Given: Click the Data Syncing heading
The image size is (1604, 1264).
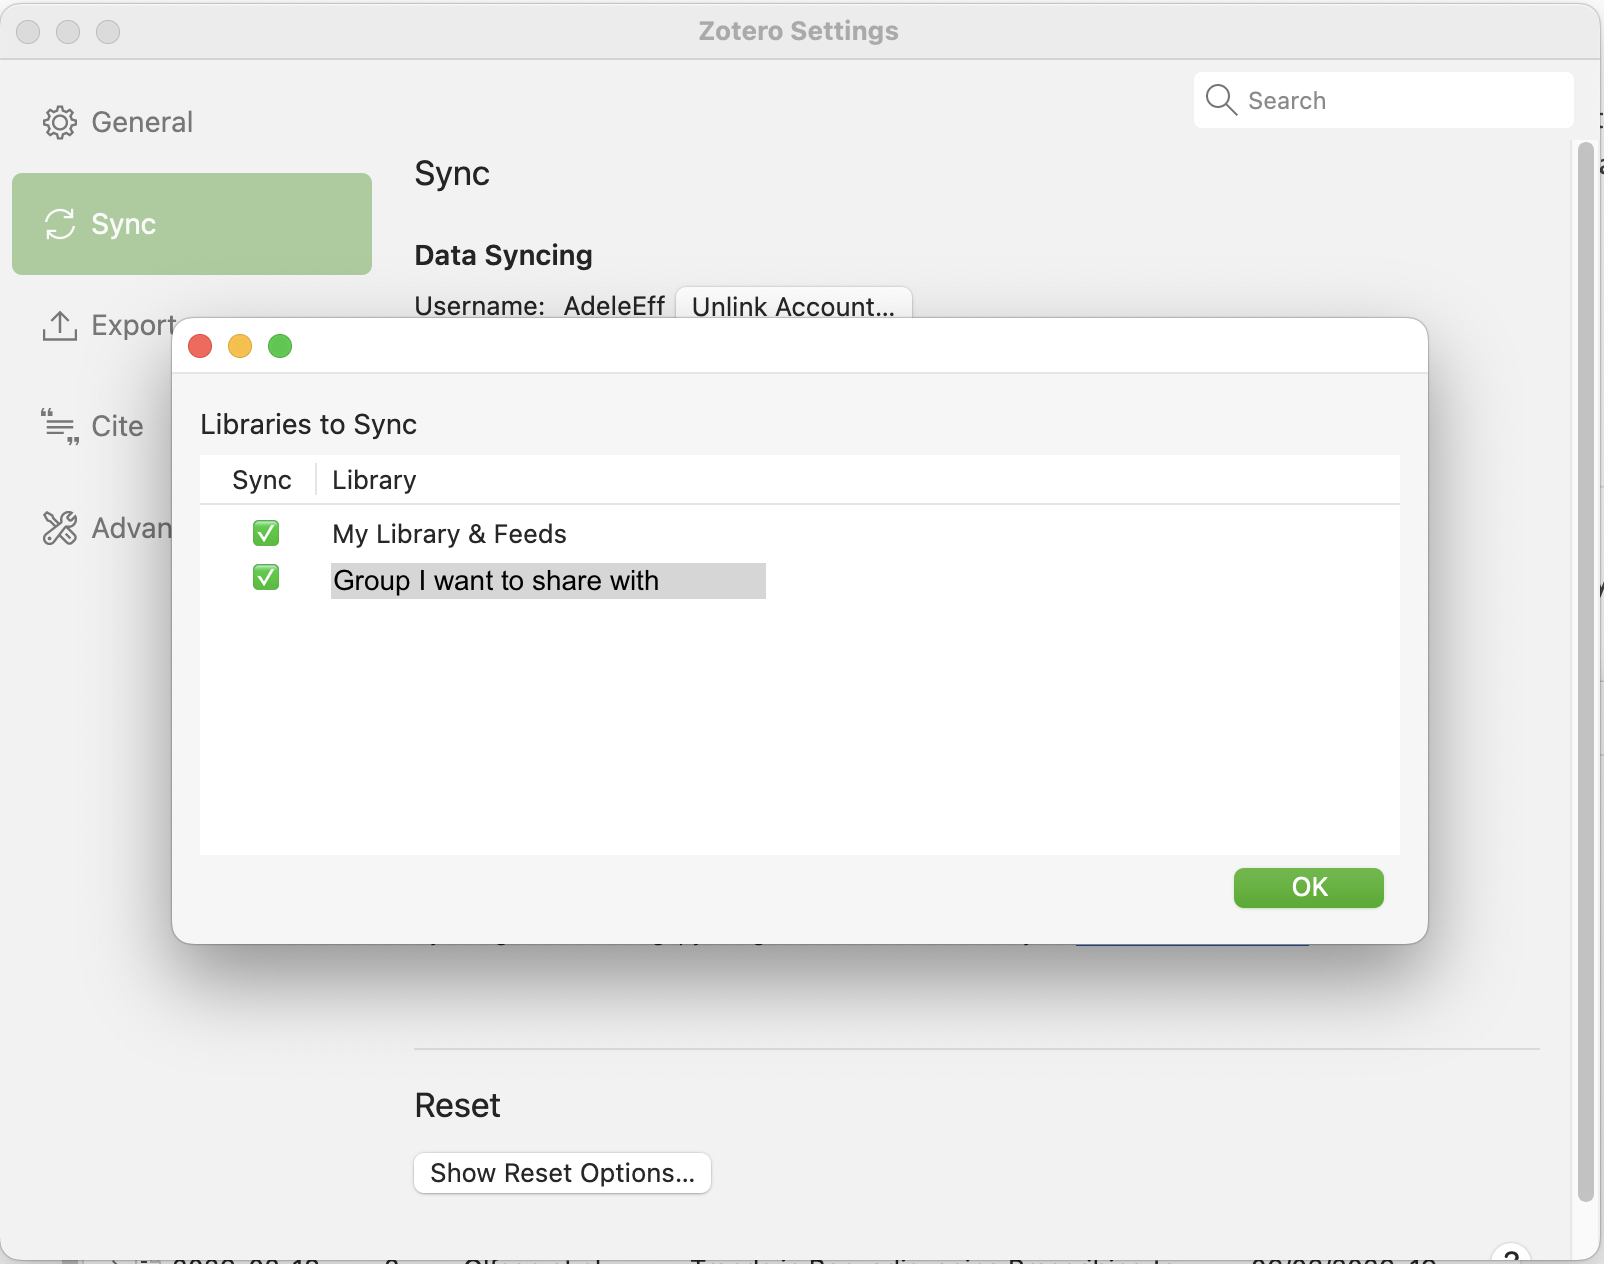Looking at the screenshot, I should (x=503, y=255).
